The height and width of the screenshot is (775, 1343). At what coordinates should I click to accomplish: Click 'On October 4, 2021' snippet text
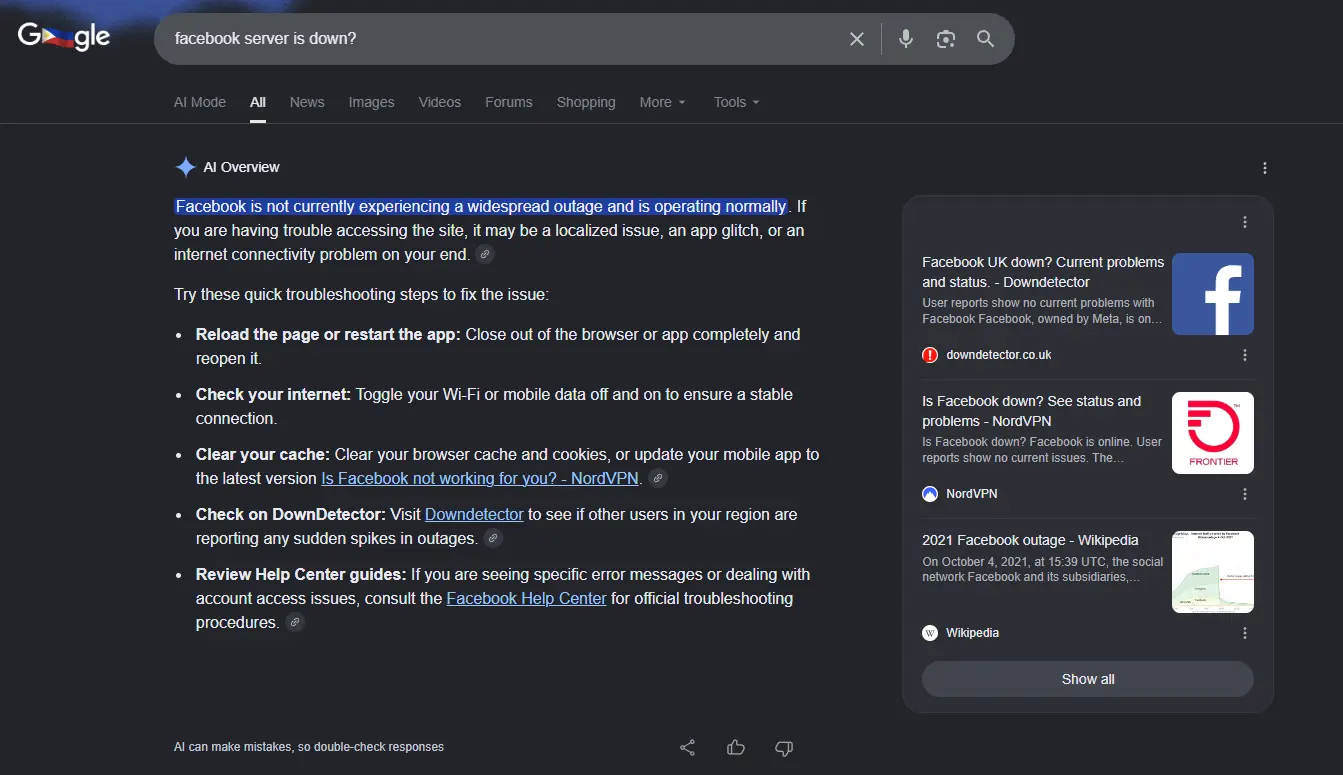coord(1043,569)
